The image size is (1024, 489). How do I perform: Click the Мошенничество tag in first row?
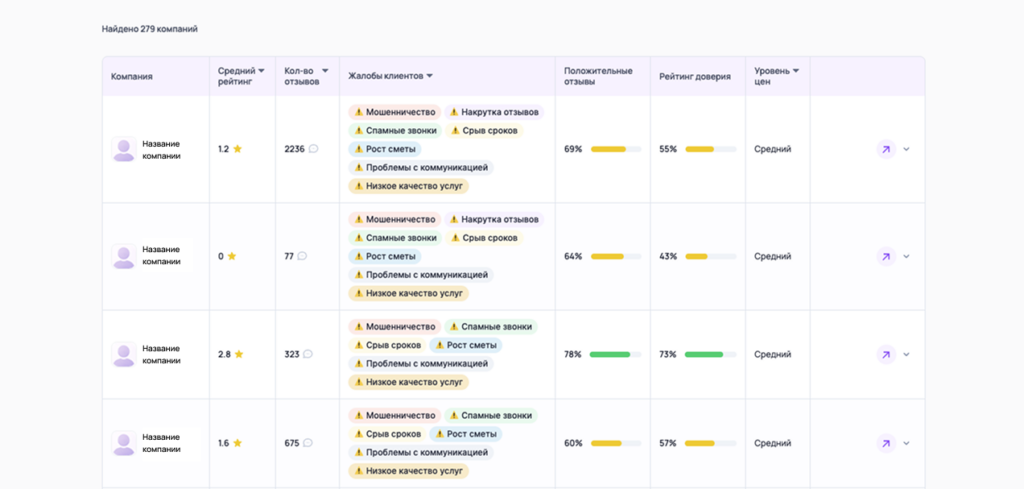[x=395, y=112]
